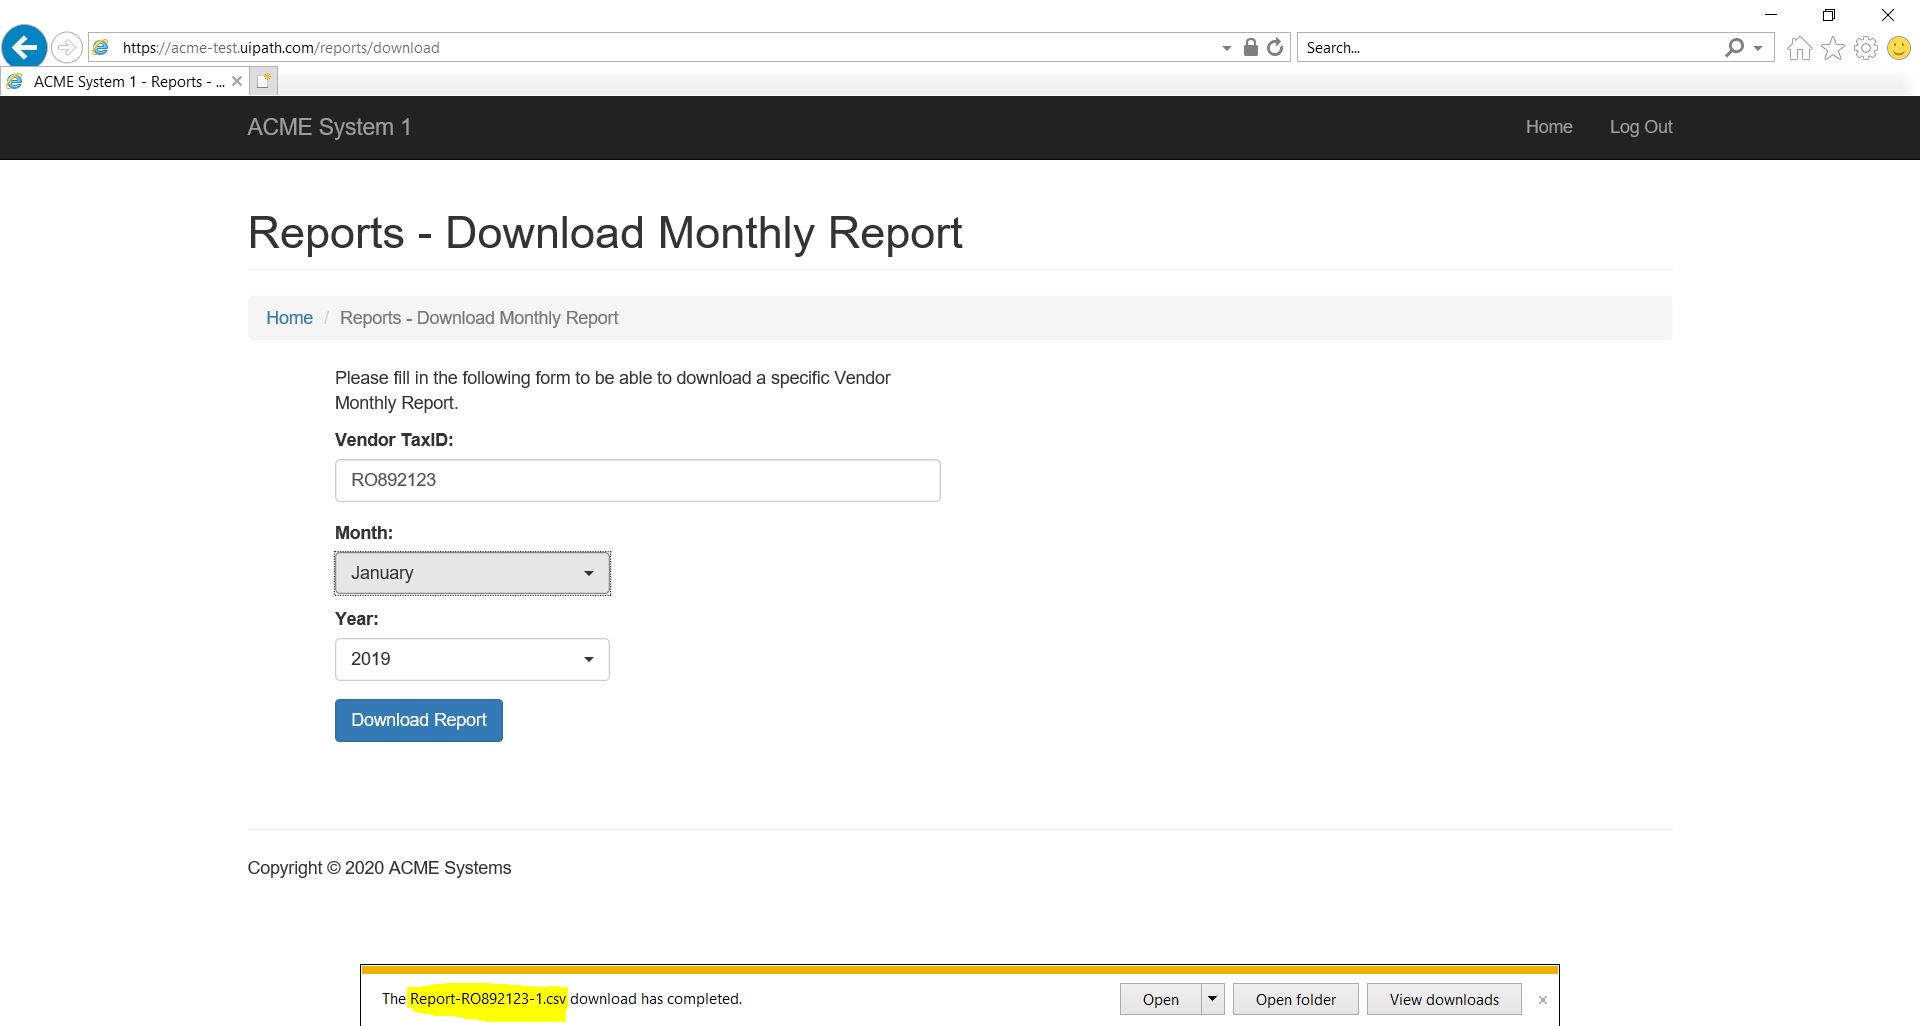
Task: Open the browser Home page icon
Action: [x=1799, y=48]
